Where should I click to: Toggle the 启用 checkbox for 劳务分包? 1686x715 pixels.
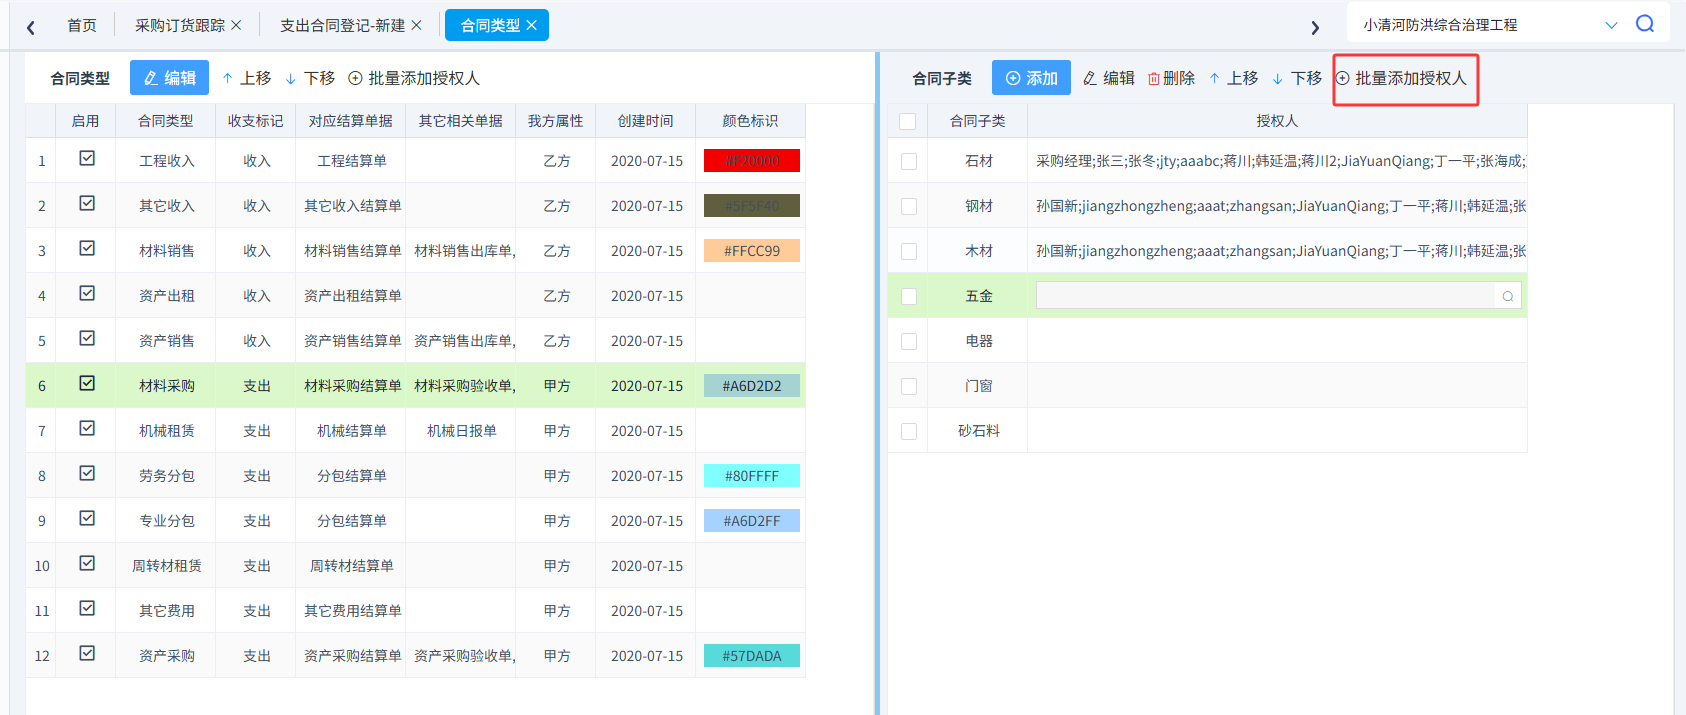click(87, 473)
